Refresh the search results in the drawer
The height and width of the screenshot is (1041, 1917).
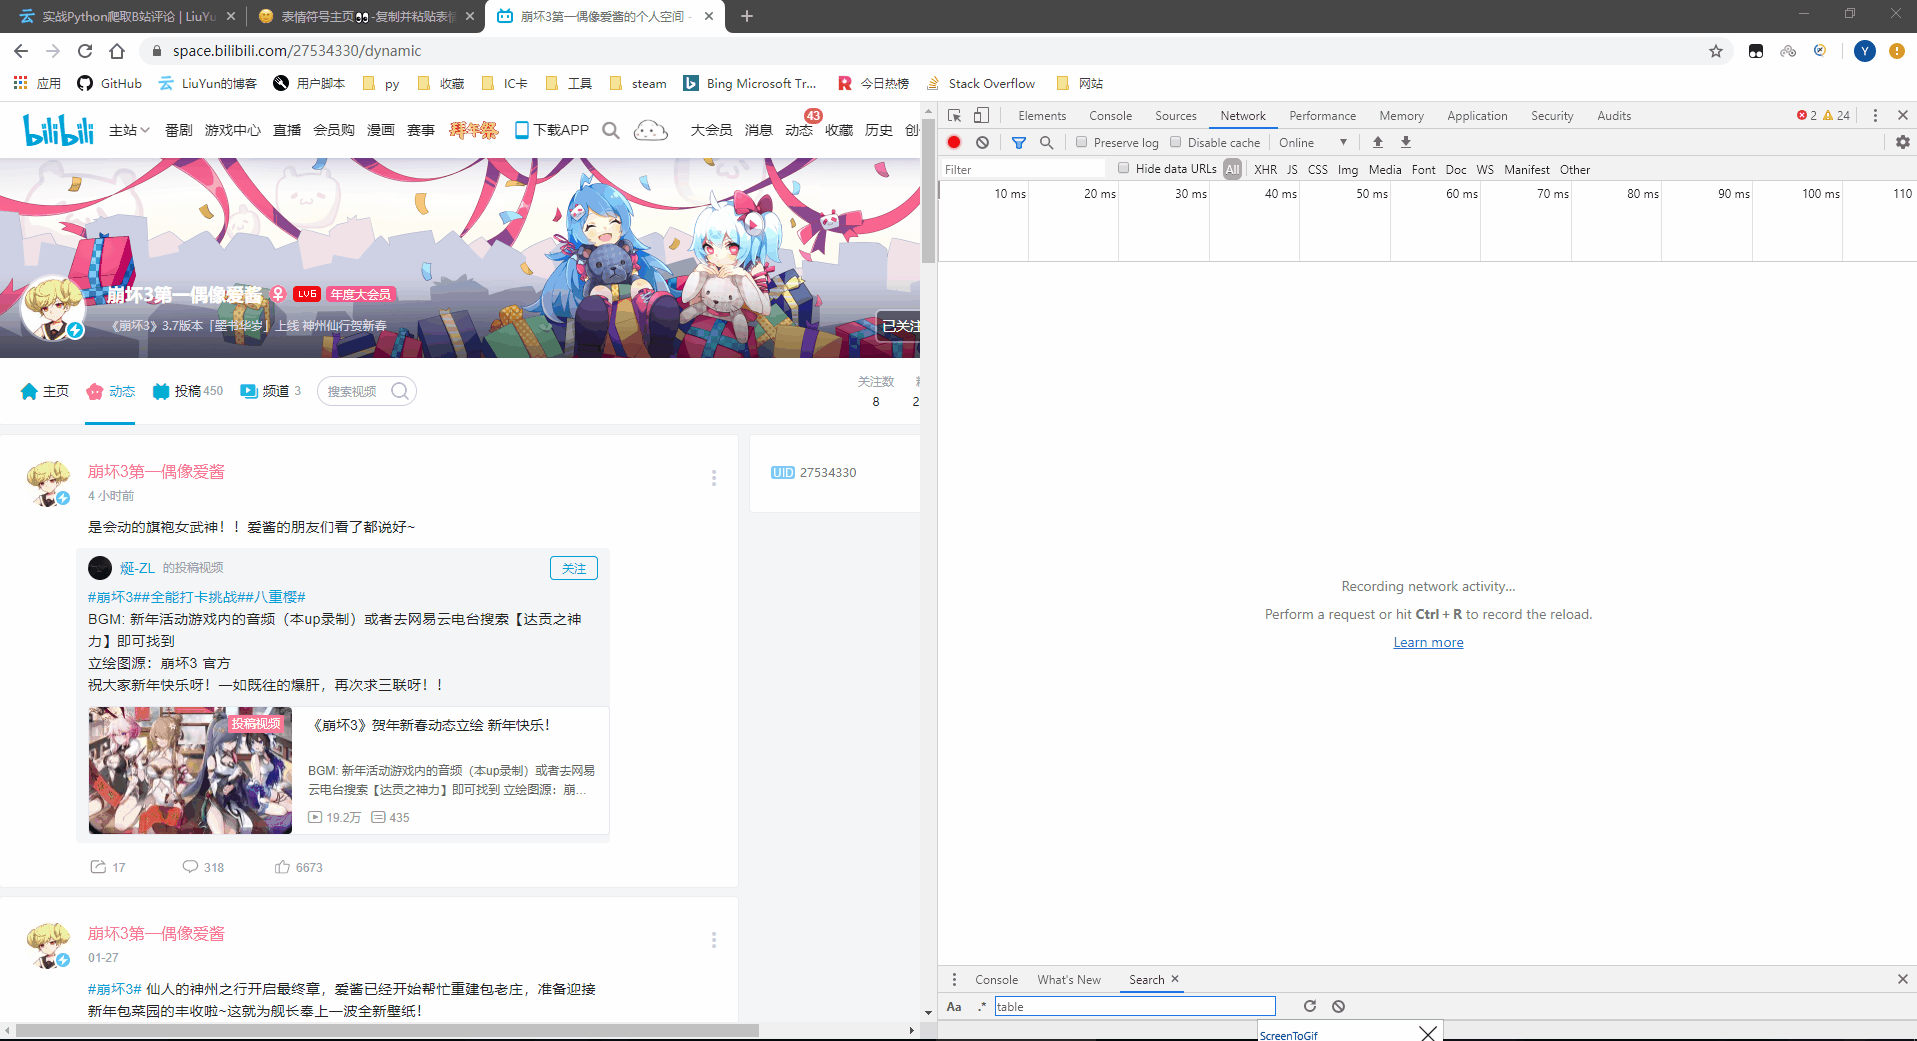pos(1310,1006)
